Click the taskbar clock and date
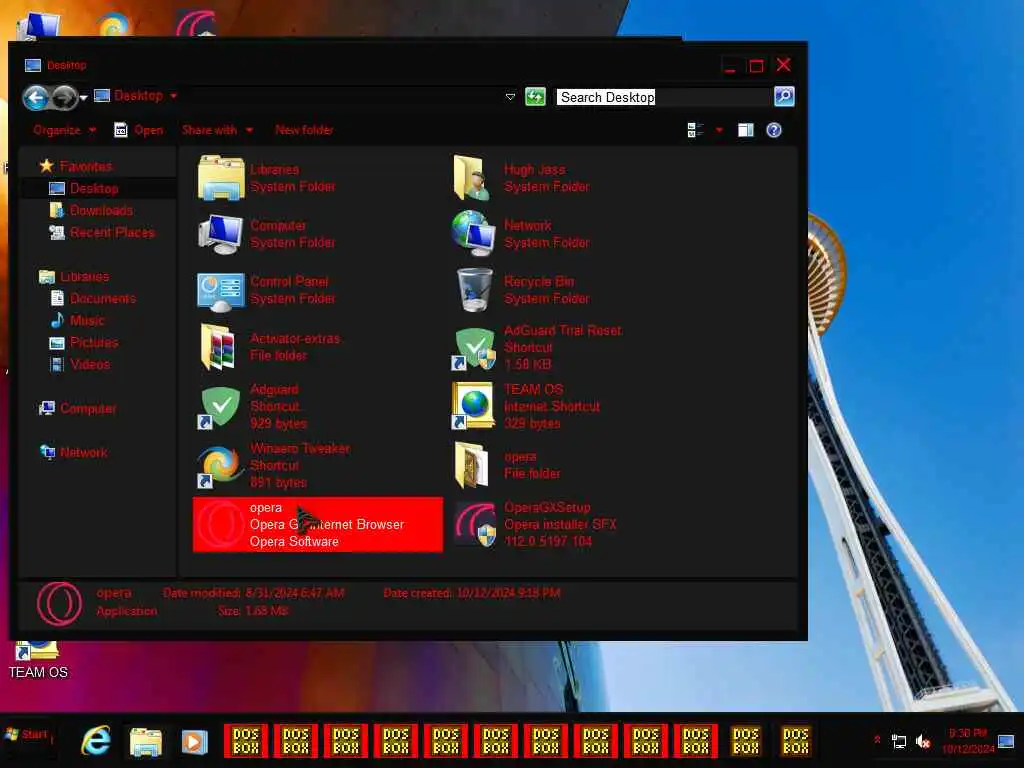 point(968,741)
